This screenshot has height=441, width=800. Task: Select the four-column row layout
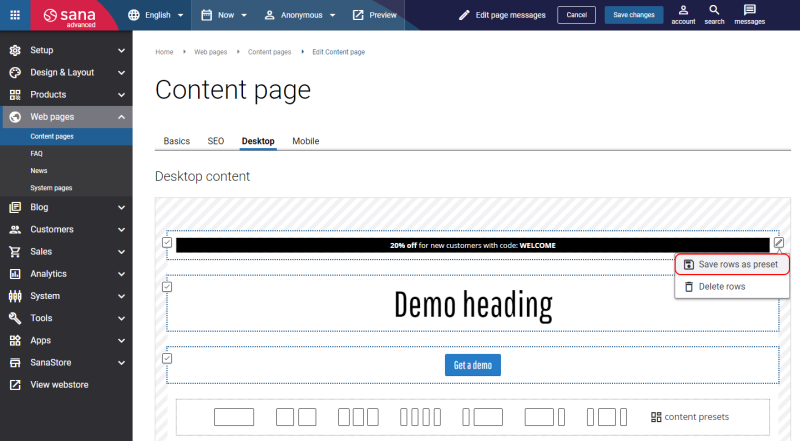tap(420, 417)
